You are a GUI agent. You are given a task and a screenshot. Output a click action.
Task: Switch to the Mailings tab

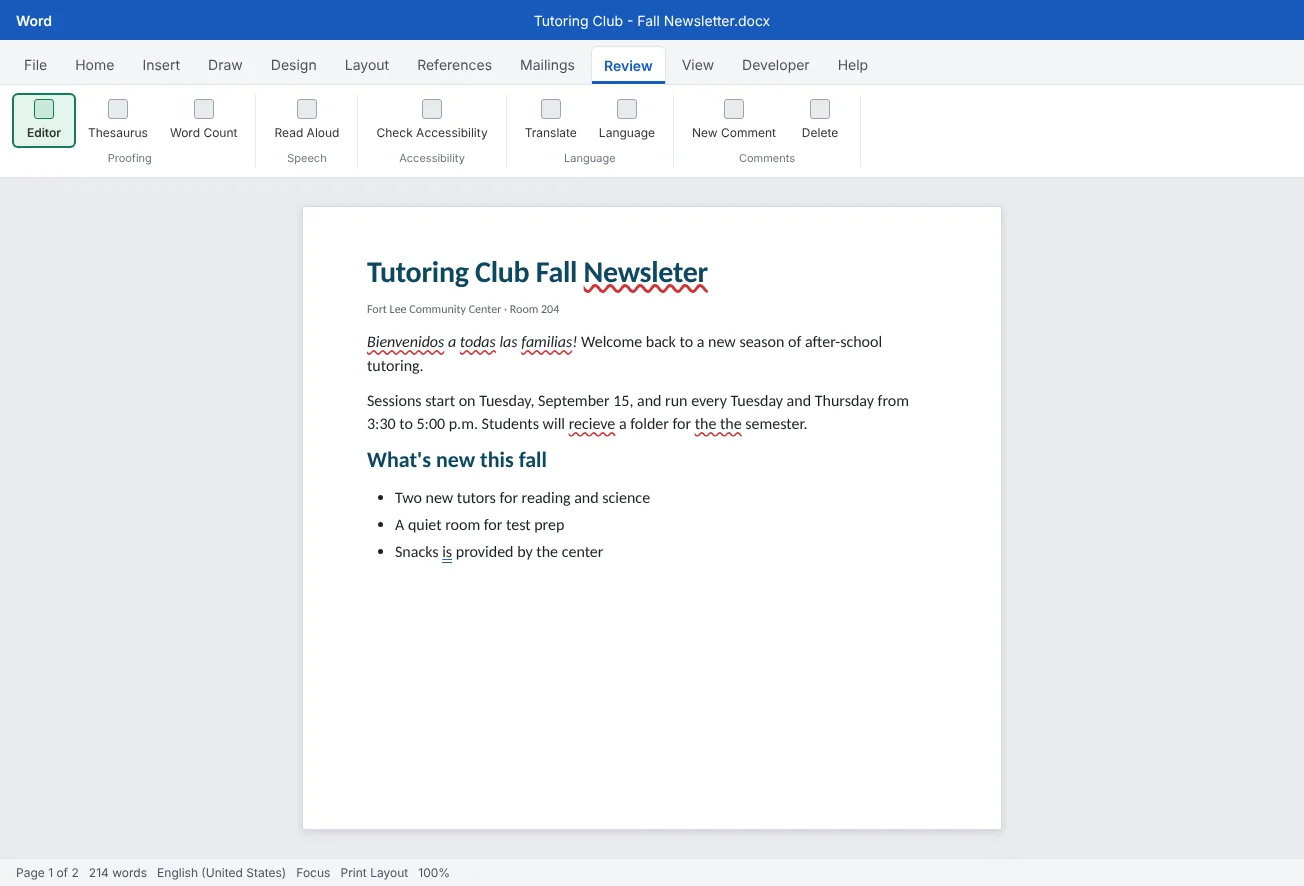tap(547, 65)
